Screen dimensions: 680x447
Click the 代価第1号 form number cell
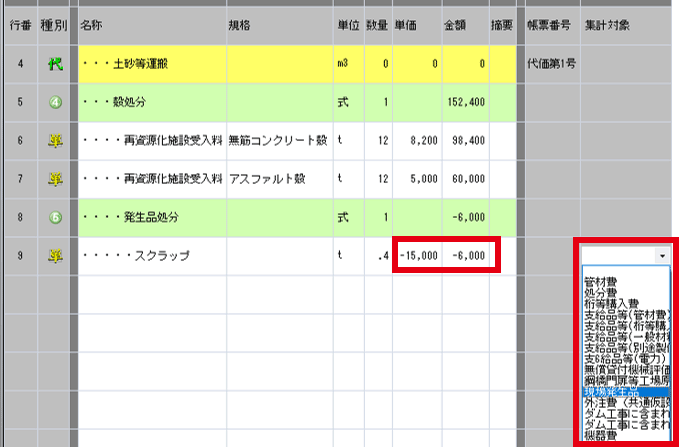tap(551, 63)
